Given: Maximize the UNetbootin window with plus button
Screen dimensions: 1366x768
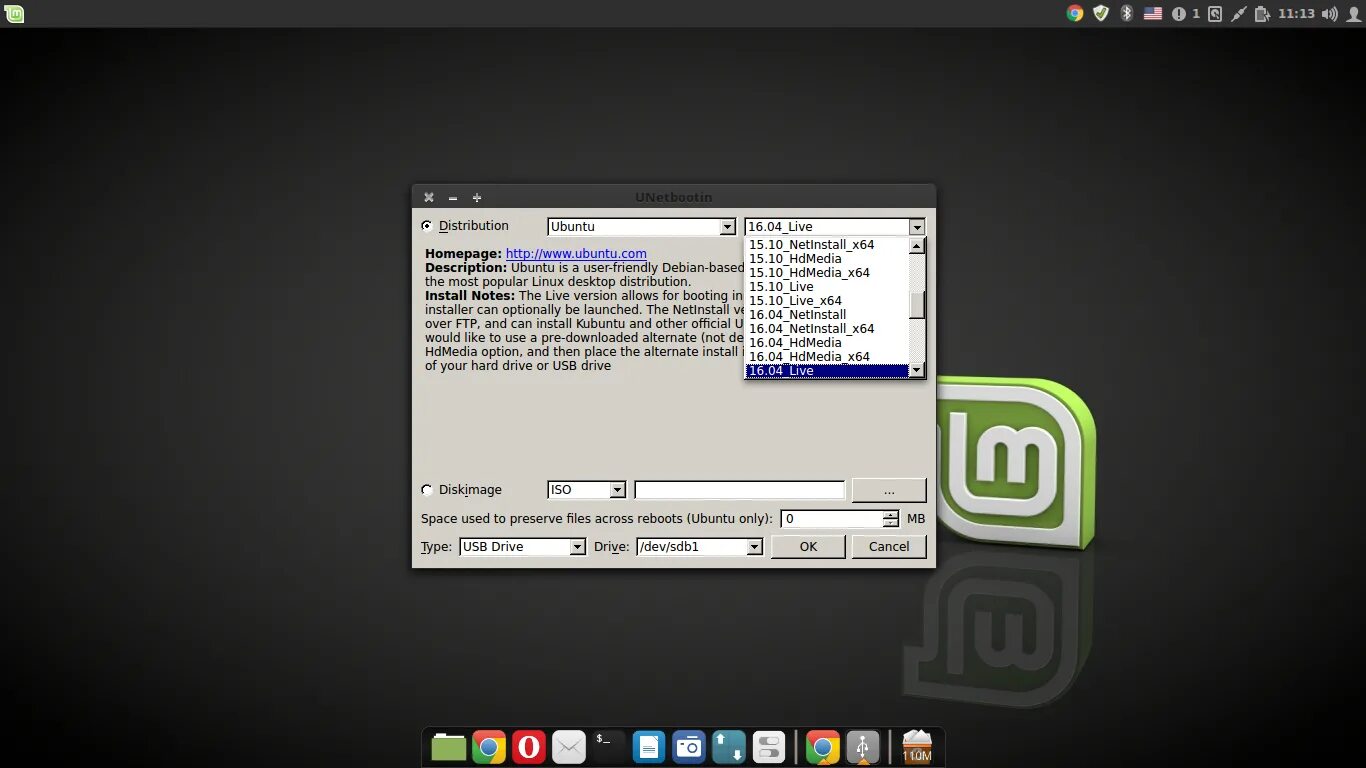Looking at the screenshot, I should [477, 198].
